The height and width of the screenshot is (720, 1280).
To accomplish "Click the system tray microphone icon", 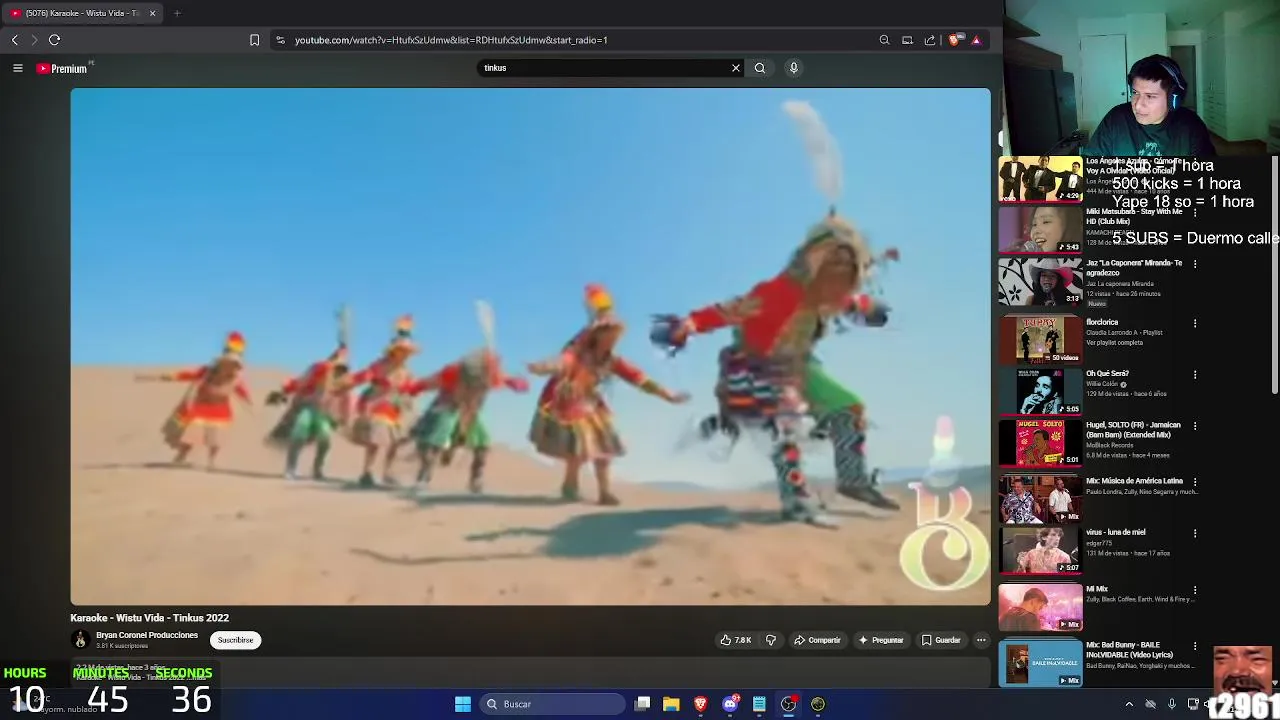I will [1172, 704].
